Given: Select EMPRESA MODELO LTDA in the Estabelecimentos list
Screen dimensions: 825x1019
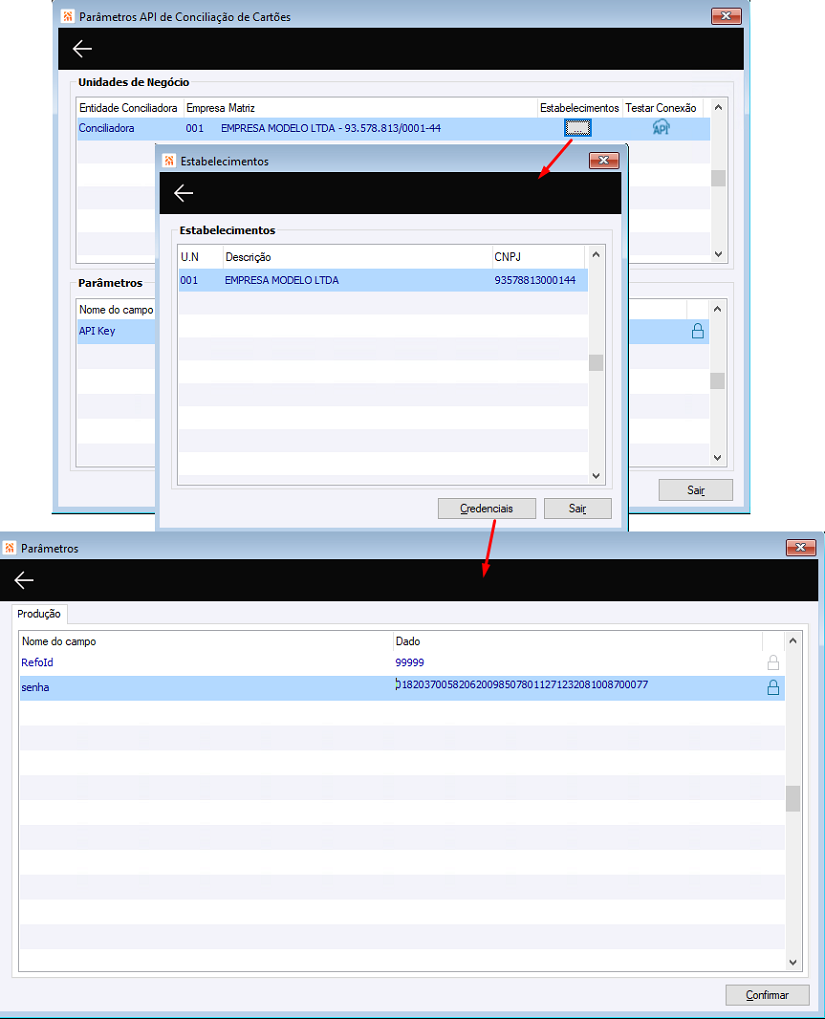Looking at the screenshot, I should (282, 280).
